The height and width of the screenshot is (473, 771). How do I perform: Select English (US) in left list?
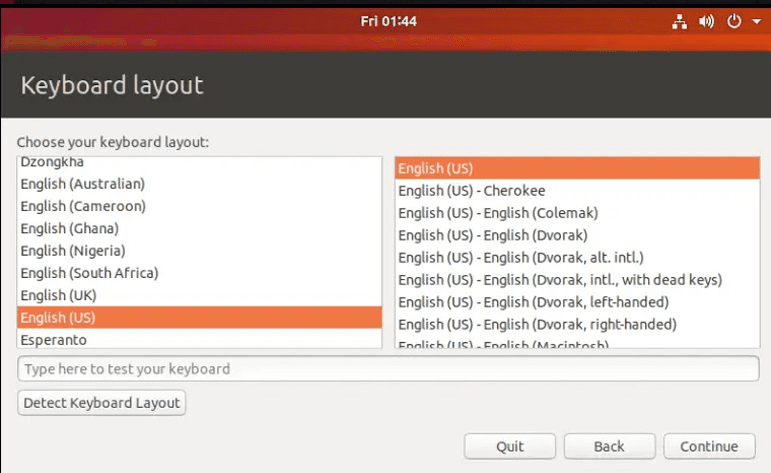click(200, 318)
